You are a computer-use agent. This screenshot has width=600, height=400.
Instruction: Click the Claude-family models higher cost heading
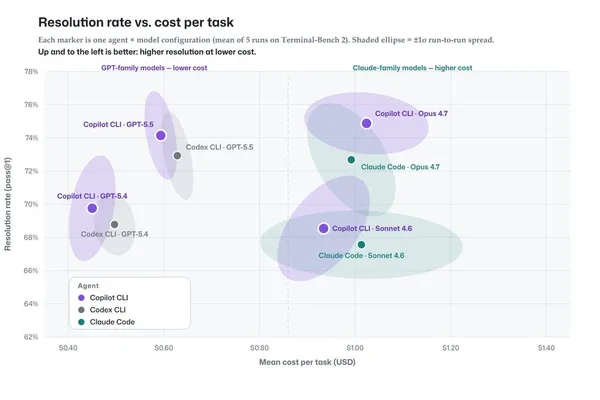coord(412,68)
